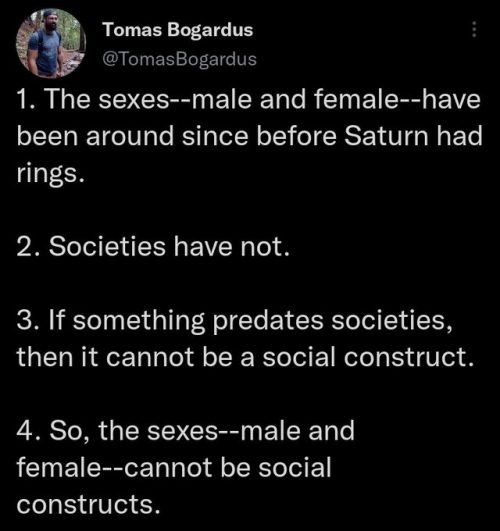
Task: Click the word "rings." ending point one
Action: coord(50,173)
